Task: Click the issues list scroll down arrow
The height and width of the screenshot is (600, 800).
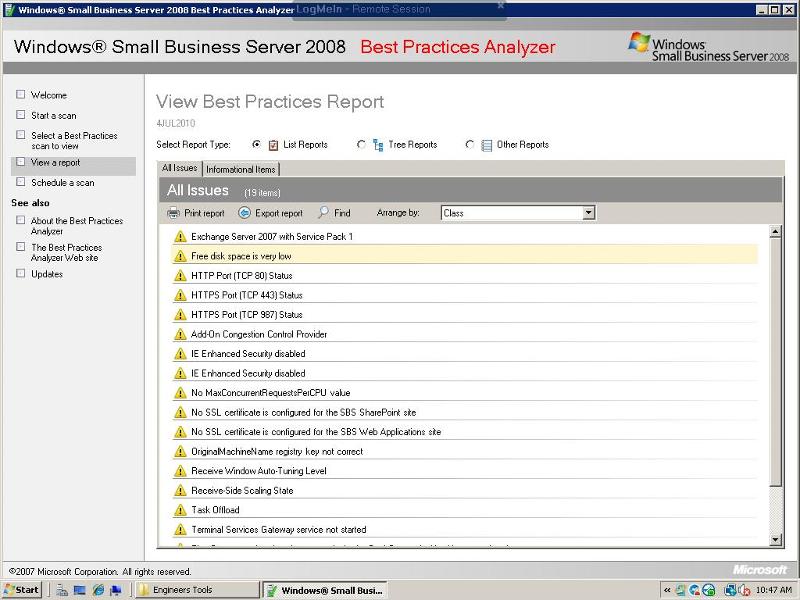Action: click(x=776, y=539)
